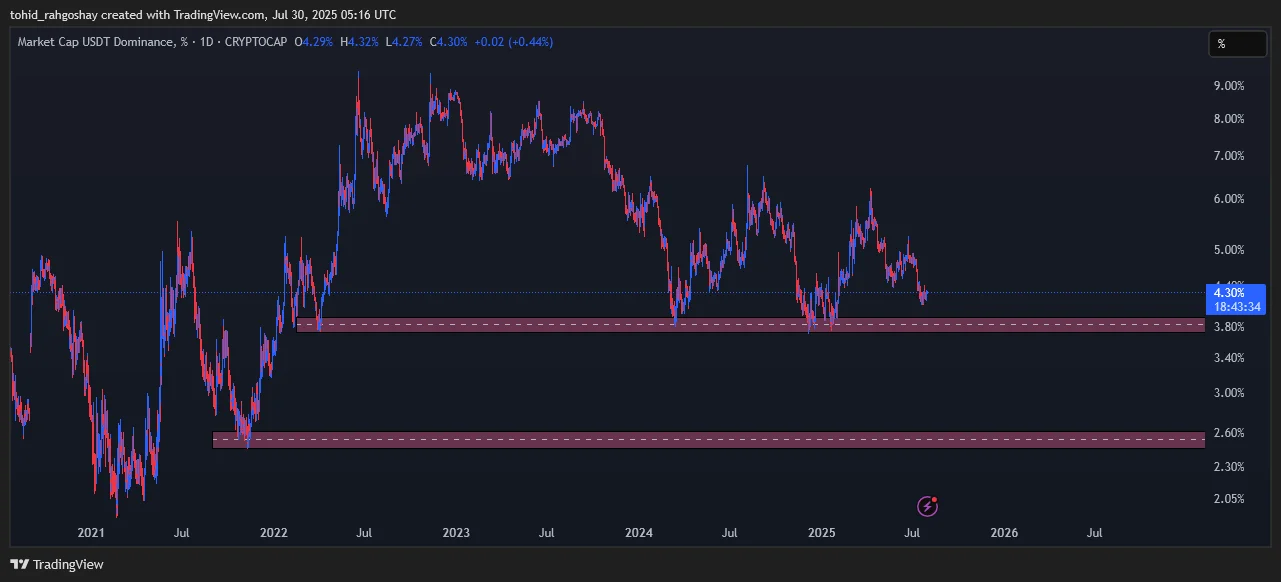1281x582 pixels.
Task: Click the 2.30% price axis label
Action: [1228, 467]
